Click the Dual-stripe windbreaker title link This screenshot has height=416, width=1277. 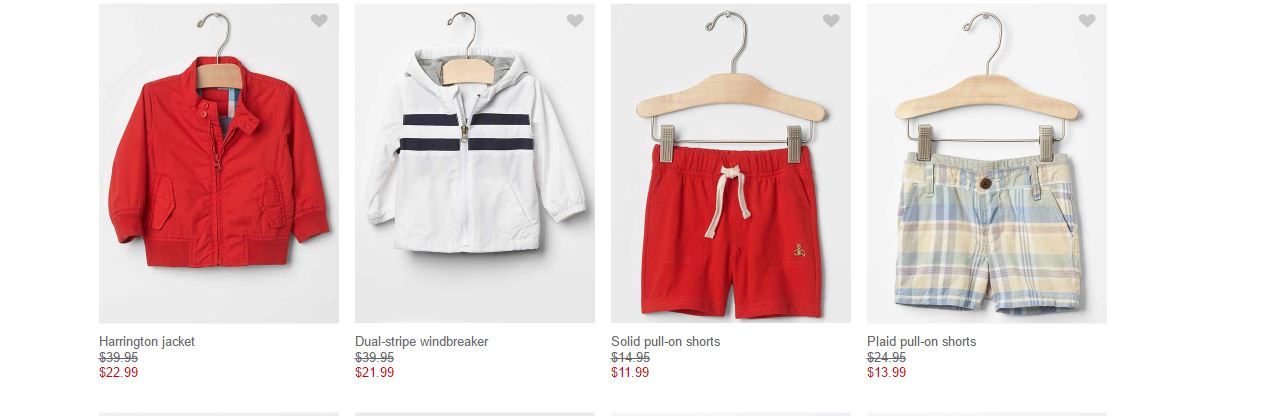coord(422,342)
